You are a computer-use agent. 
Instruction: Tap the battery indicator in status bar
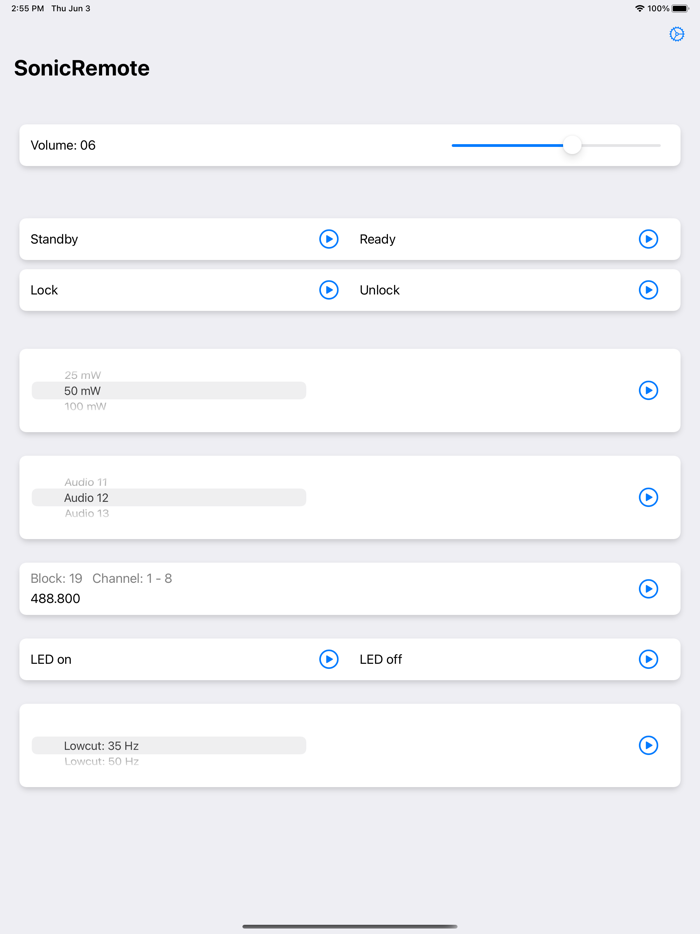(x=680, y=8)
